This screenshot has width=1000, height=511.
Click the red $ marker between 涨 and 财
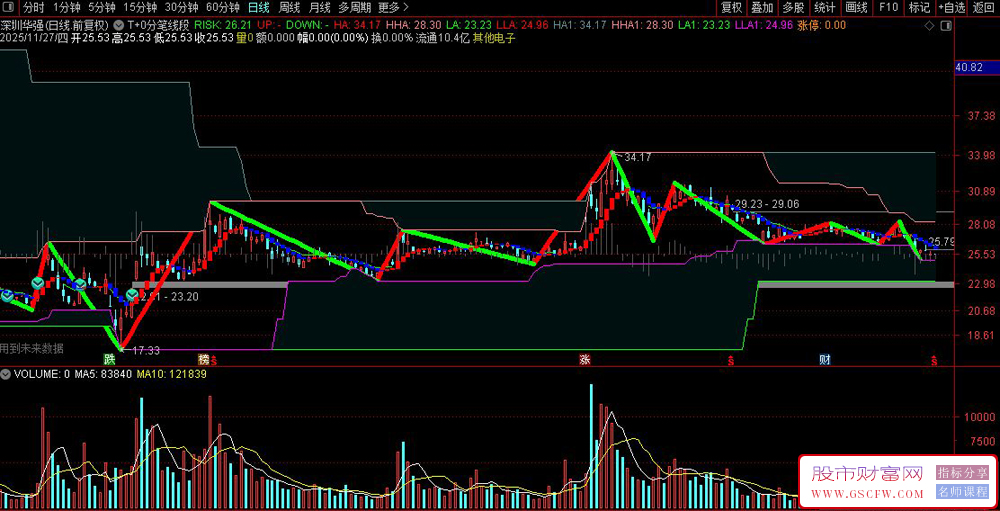(x=730, y=360)
